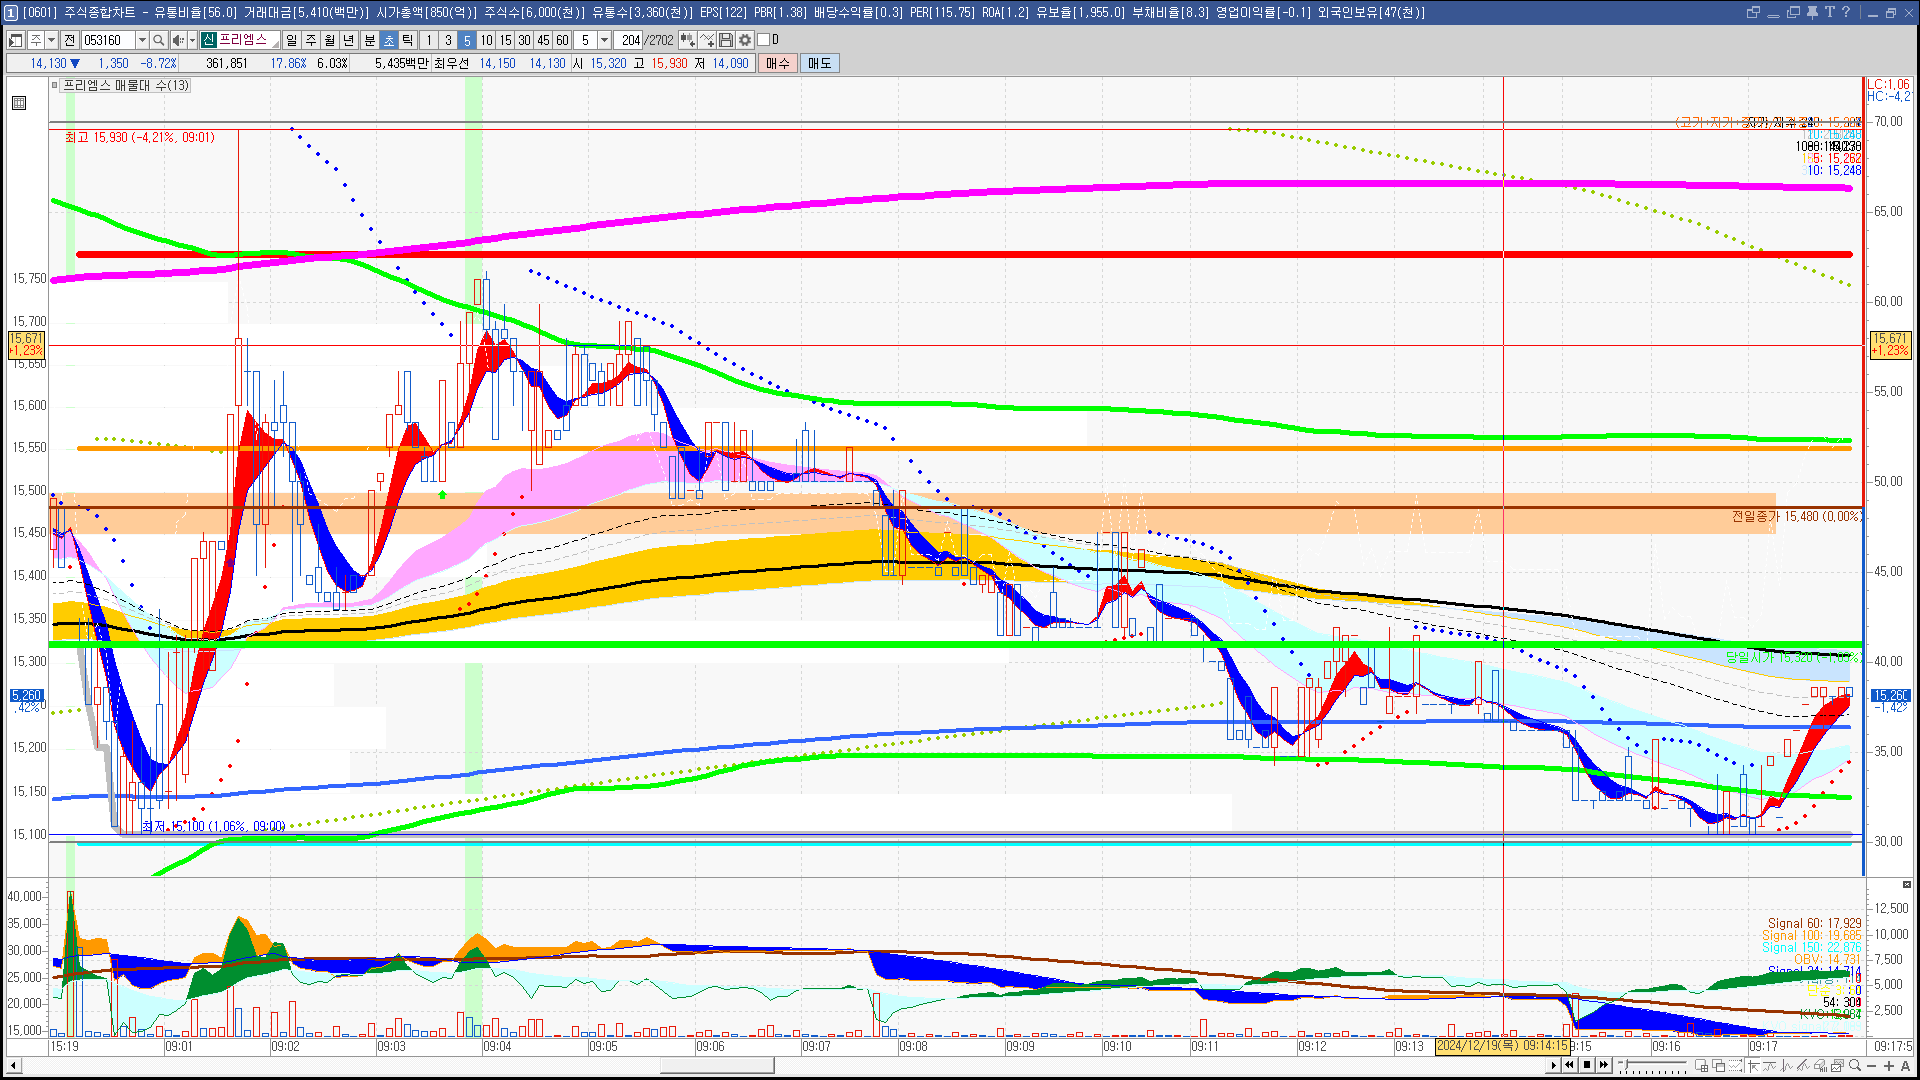This screenshot has height=1080, width=1920.
Task: Click the speaker sound icon in the toolbar
Action: (177, 40)
